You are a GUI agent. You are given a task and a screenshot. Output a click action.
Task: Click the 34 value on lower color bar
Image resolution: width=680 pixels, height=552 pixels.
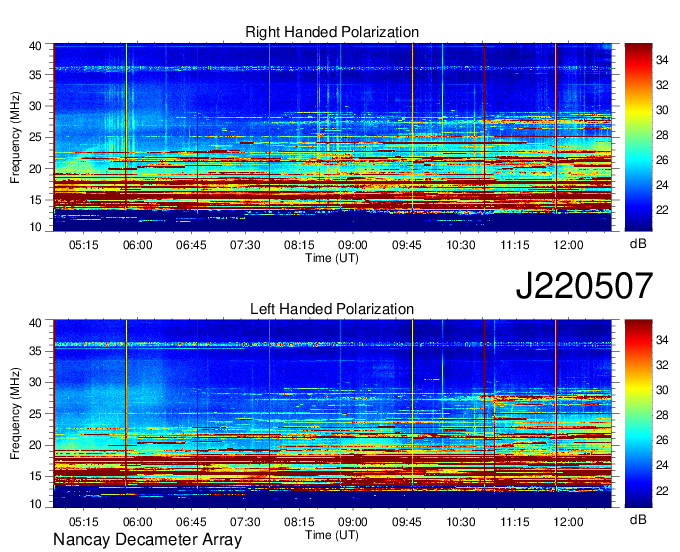click(x=662, y=340)
